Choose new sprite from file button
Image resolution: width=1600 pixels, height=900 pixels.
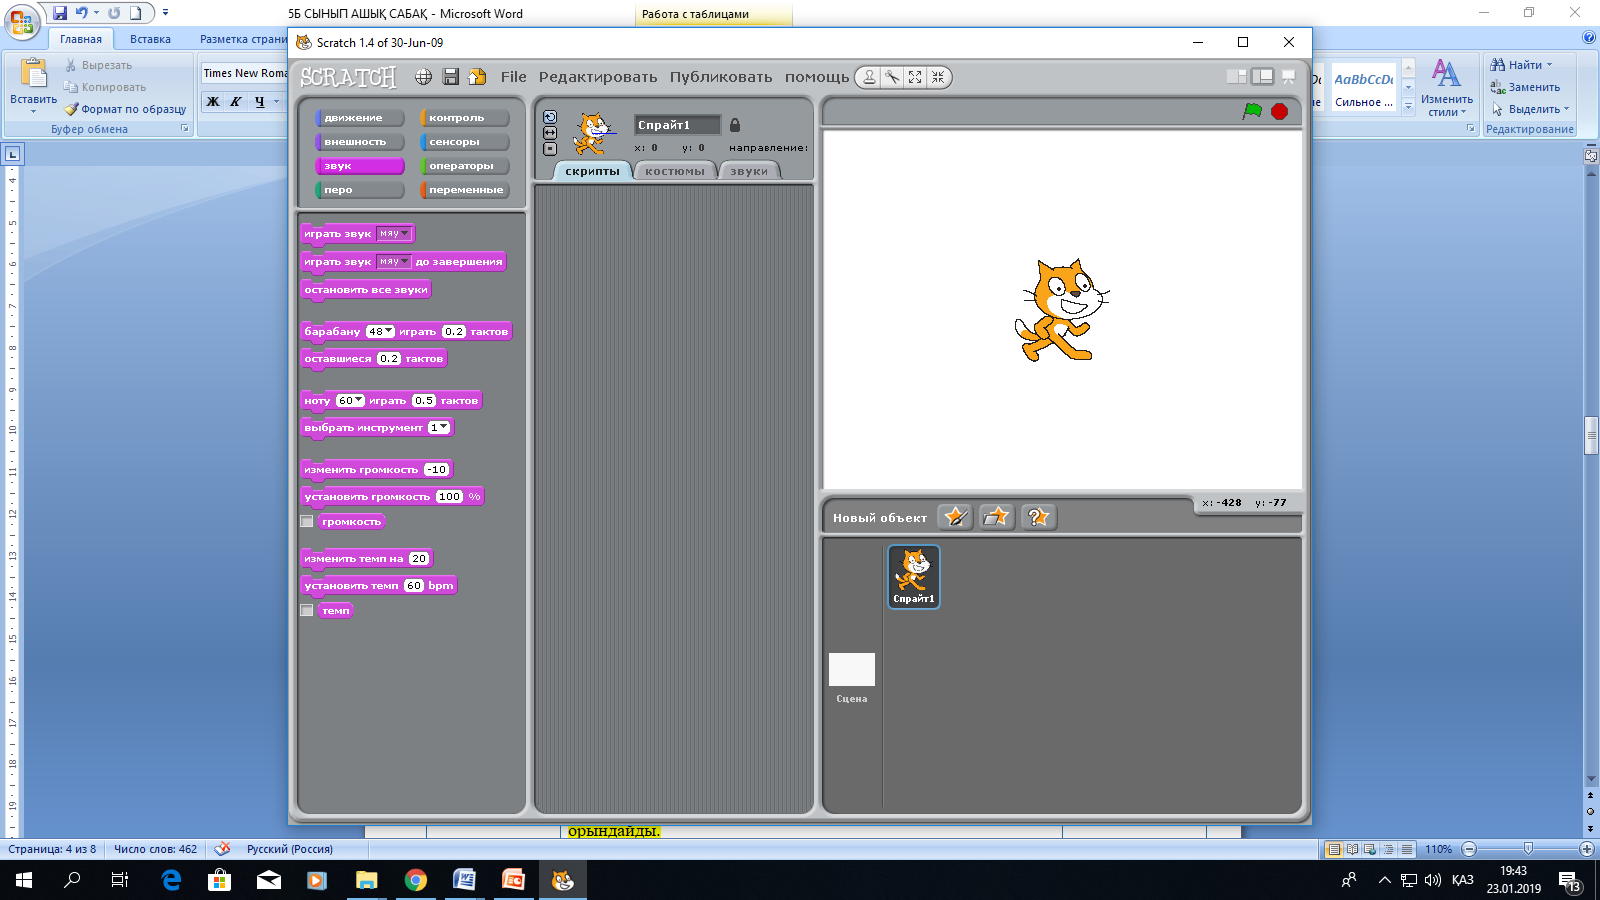pos(997,517)
